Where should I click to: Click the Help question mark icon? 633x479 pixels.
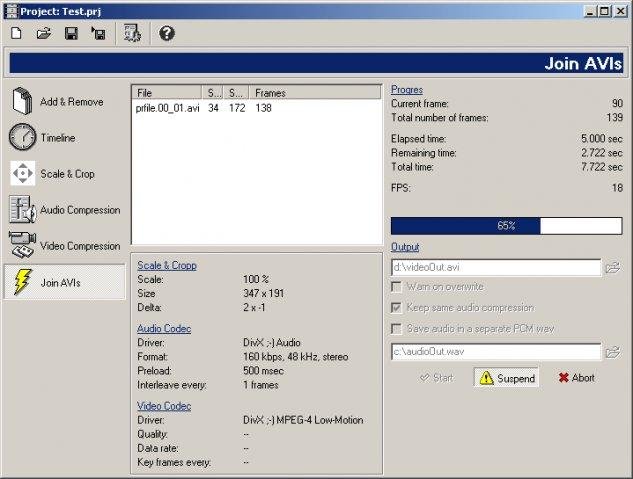click(167, 34)
